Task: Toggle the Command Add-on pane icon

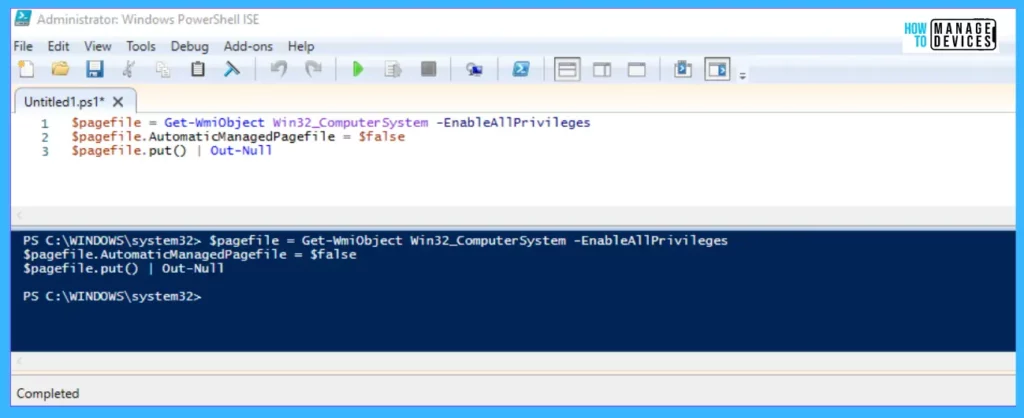Action: 717,69
